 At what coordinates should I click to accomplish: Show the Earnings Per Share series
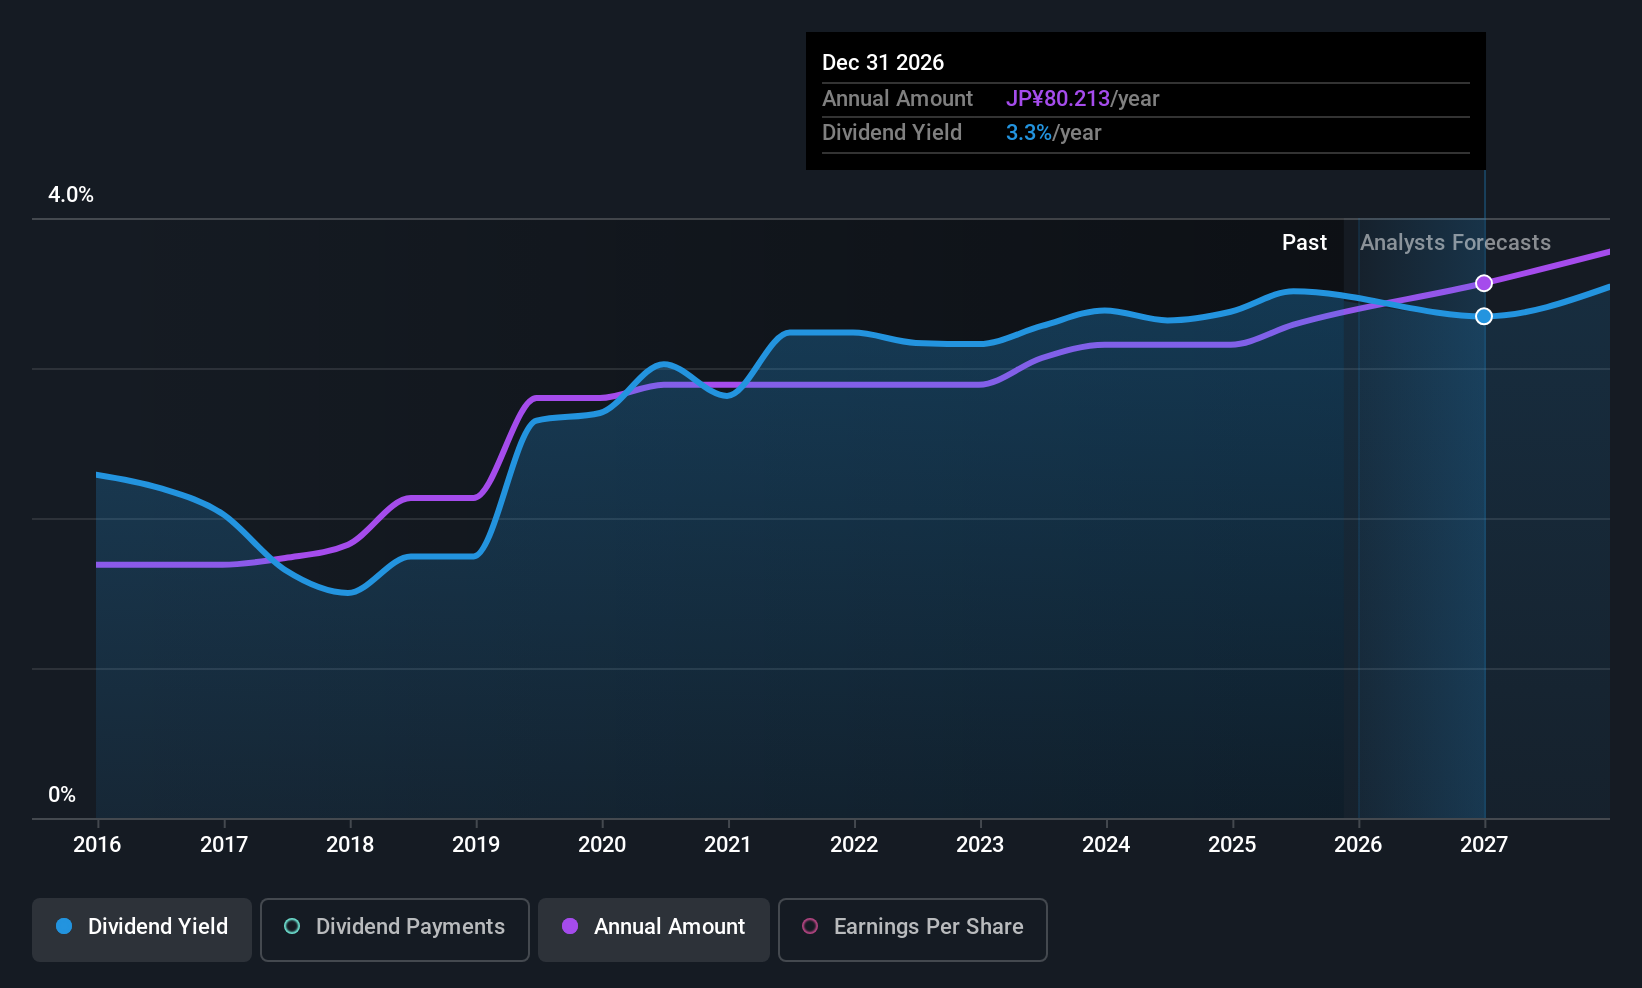[x=913, y=930]
